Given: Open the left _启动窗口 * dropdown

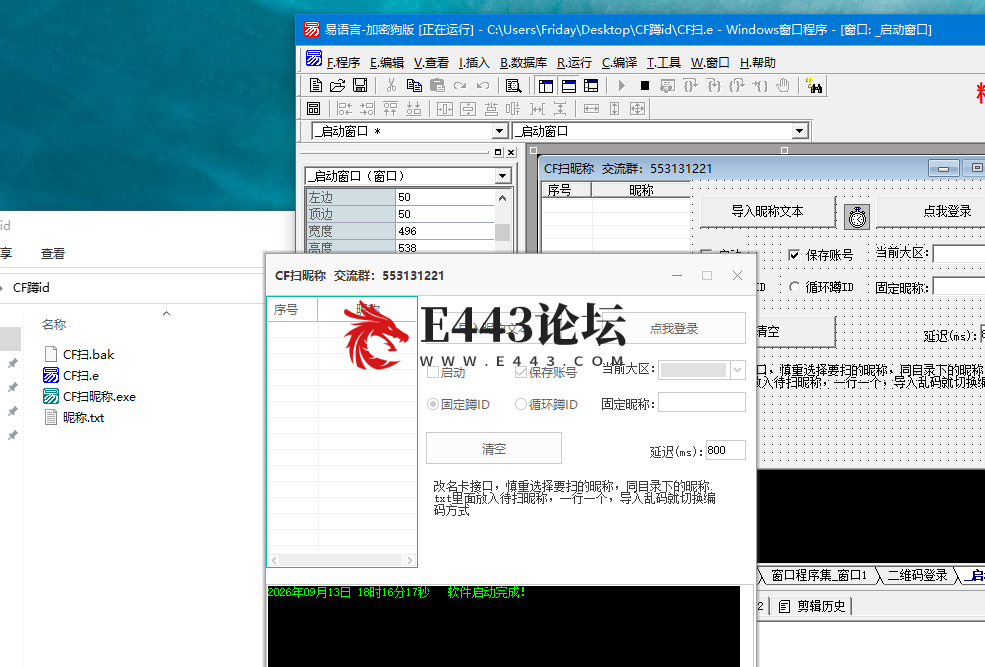Looking at the screenshot, I should (499, 131).
